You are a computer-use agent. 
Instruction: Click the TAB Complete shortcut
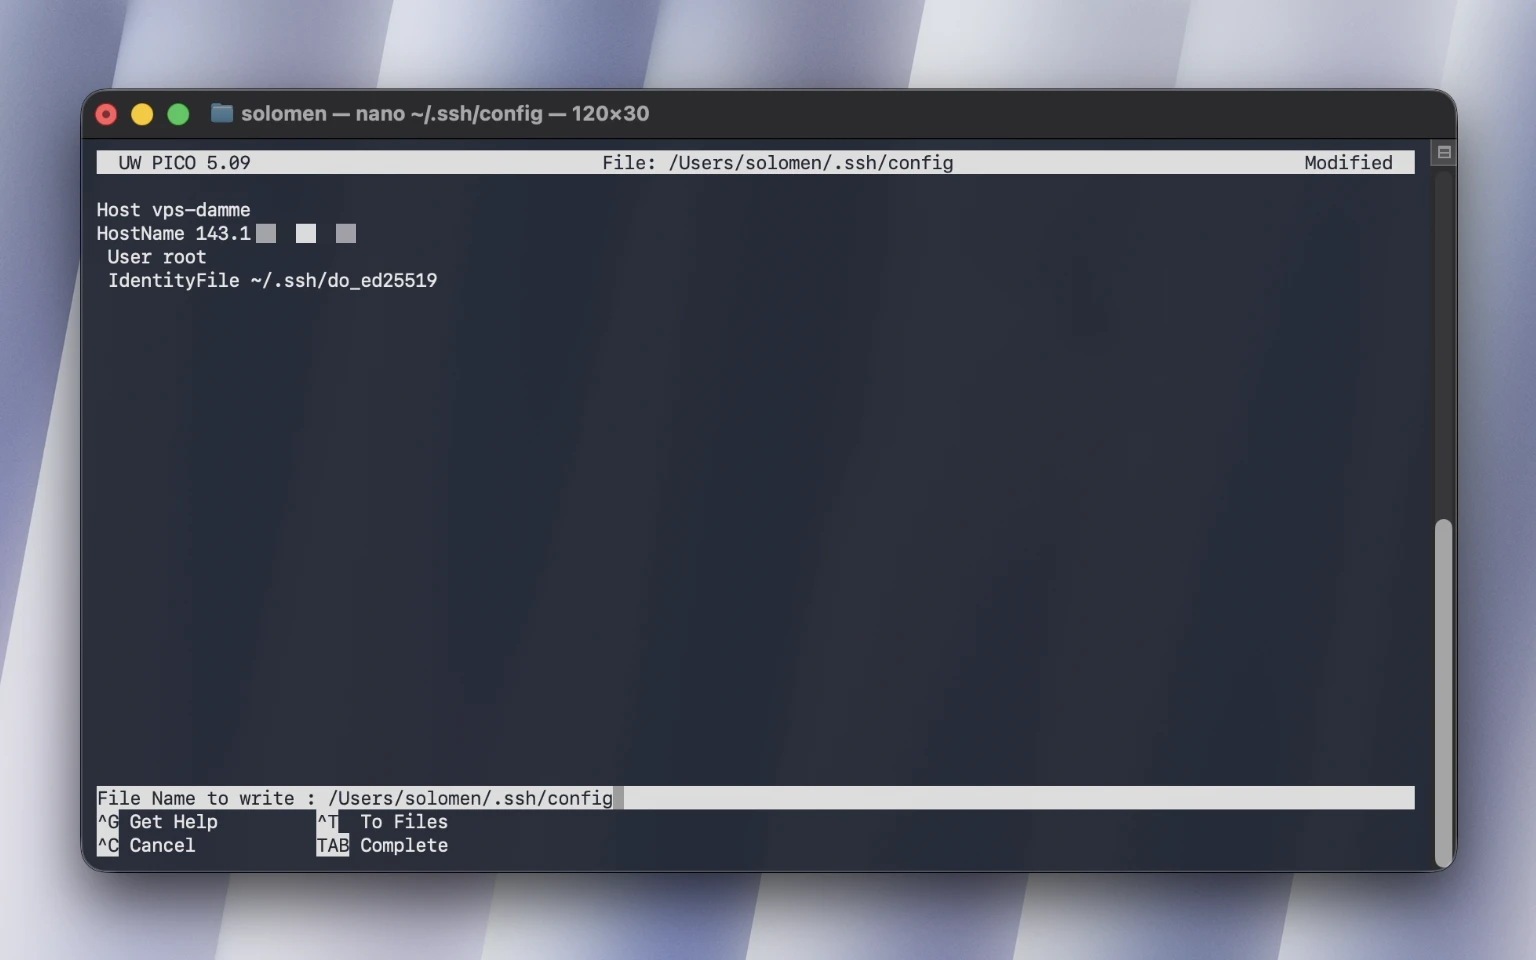[x=382, y=846]
